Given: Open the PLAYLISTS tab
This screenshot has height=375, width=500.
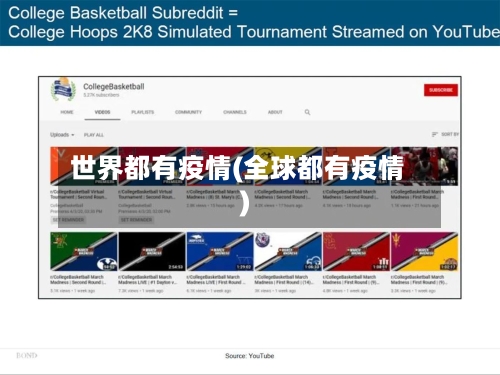Looking at the screenshot, I should click(143, 112).
